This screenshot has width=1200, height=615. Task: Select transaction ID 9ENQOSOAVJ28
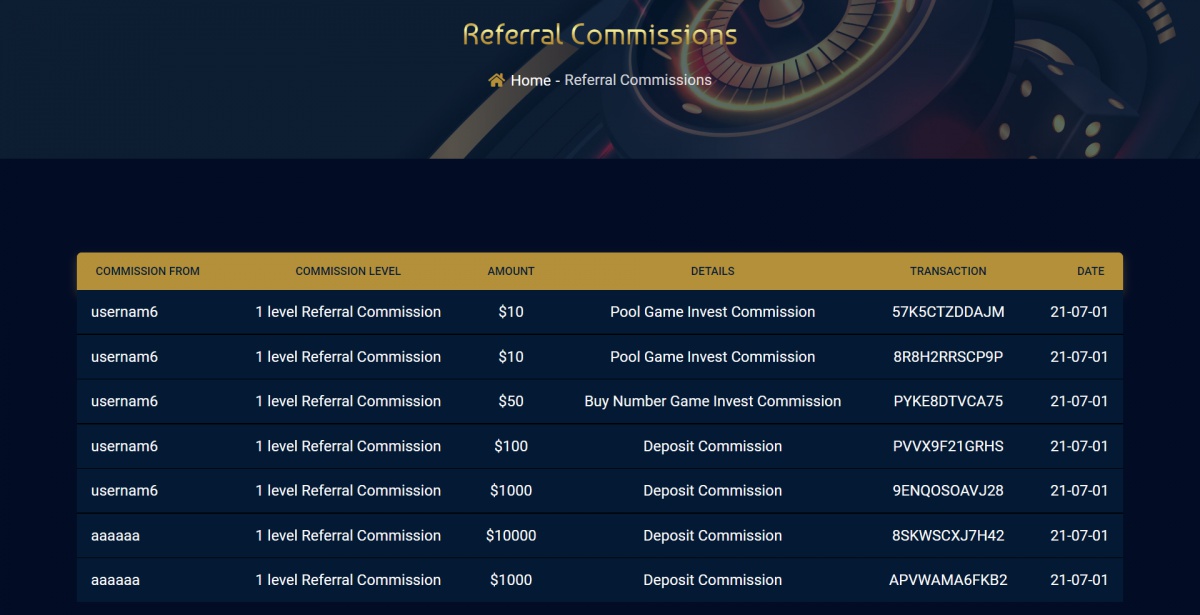tap(948, 491)
